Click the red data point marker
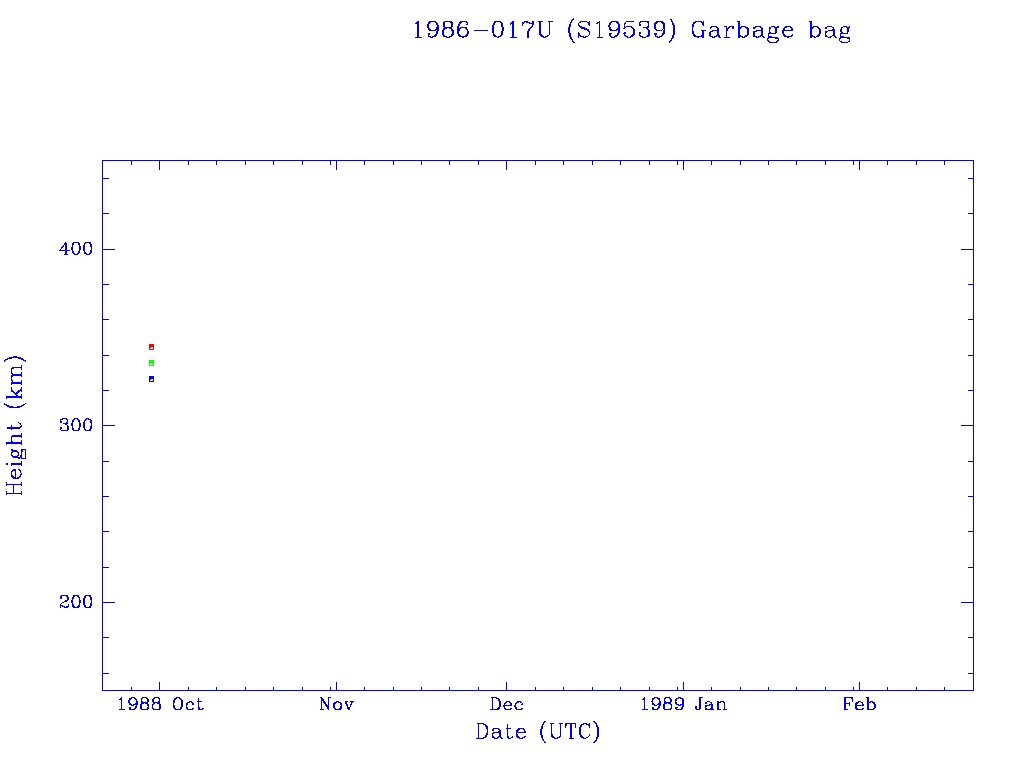This screenshot has height=768, width=1024. 151,347
